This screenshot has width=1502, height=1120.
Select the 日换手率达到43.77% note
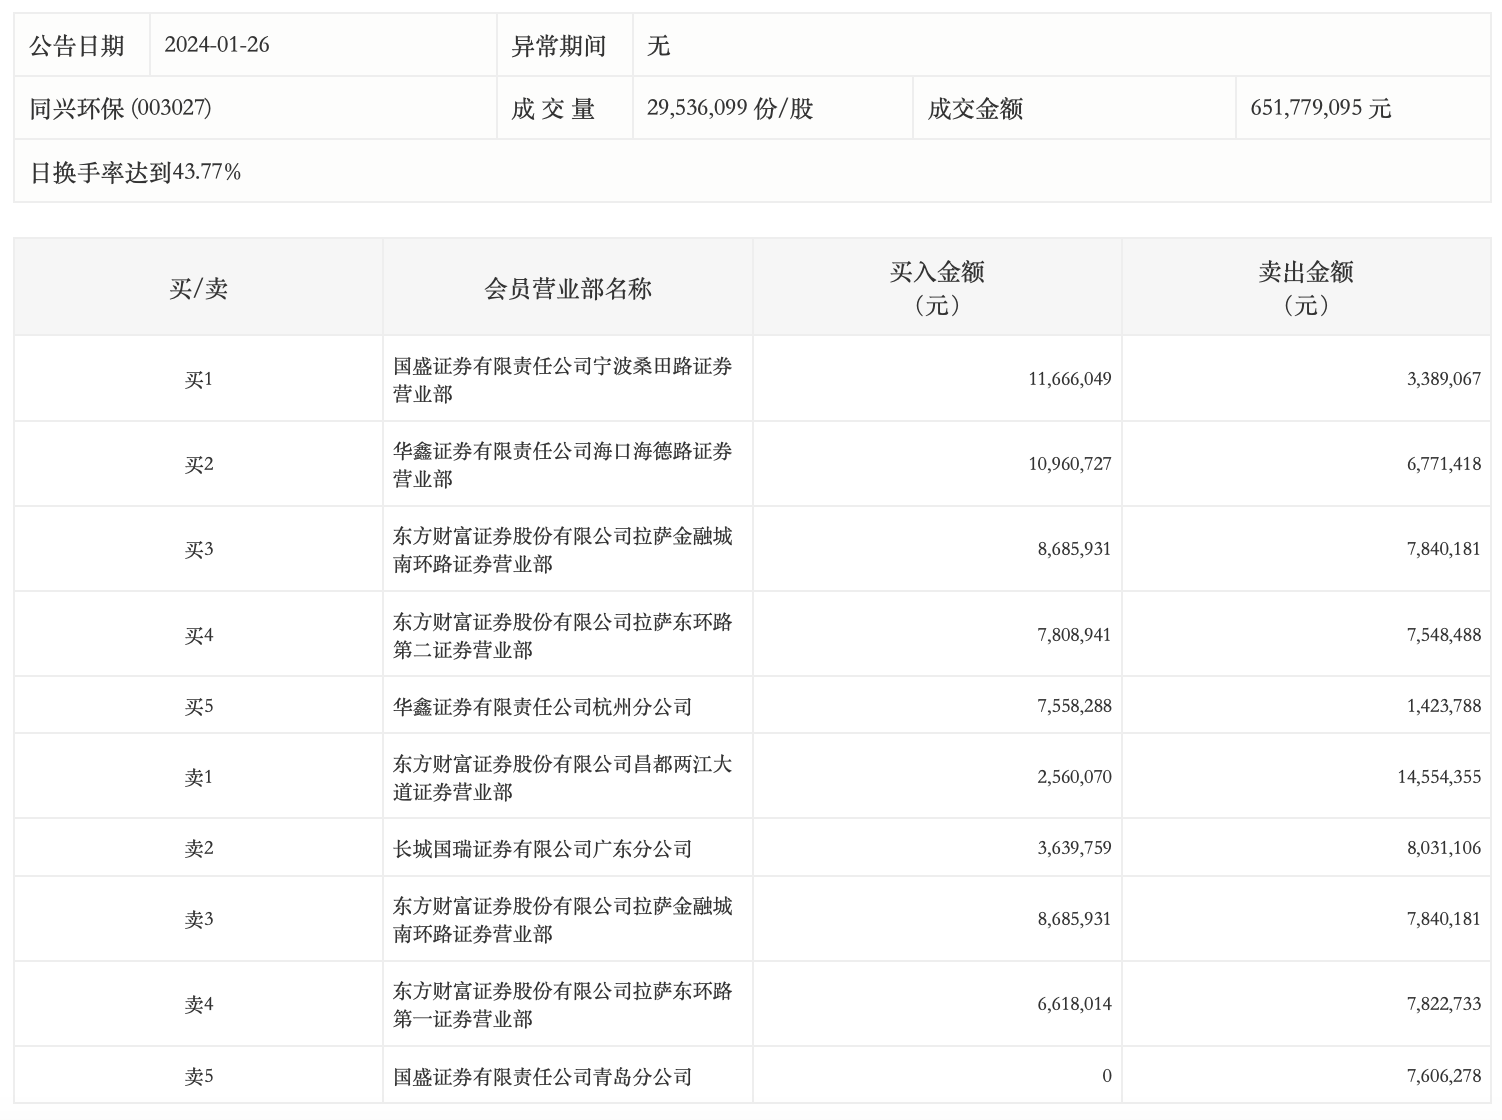(x=135, y=172)
